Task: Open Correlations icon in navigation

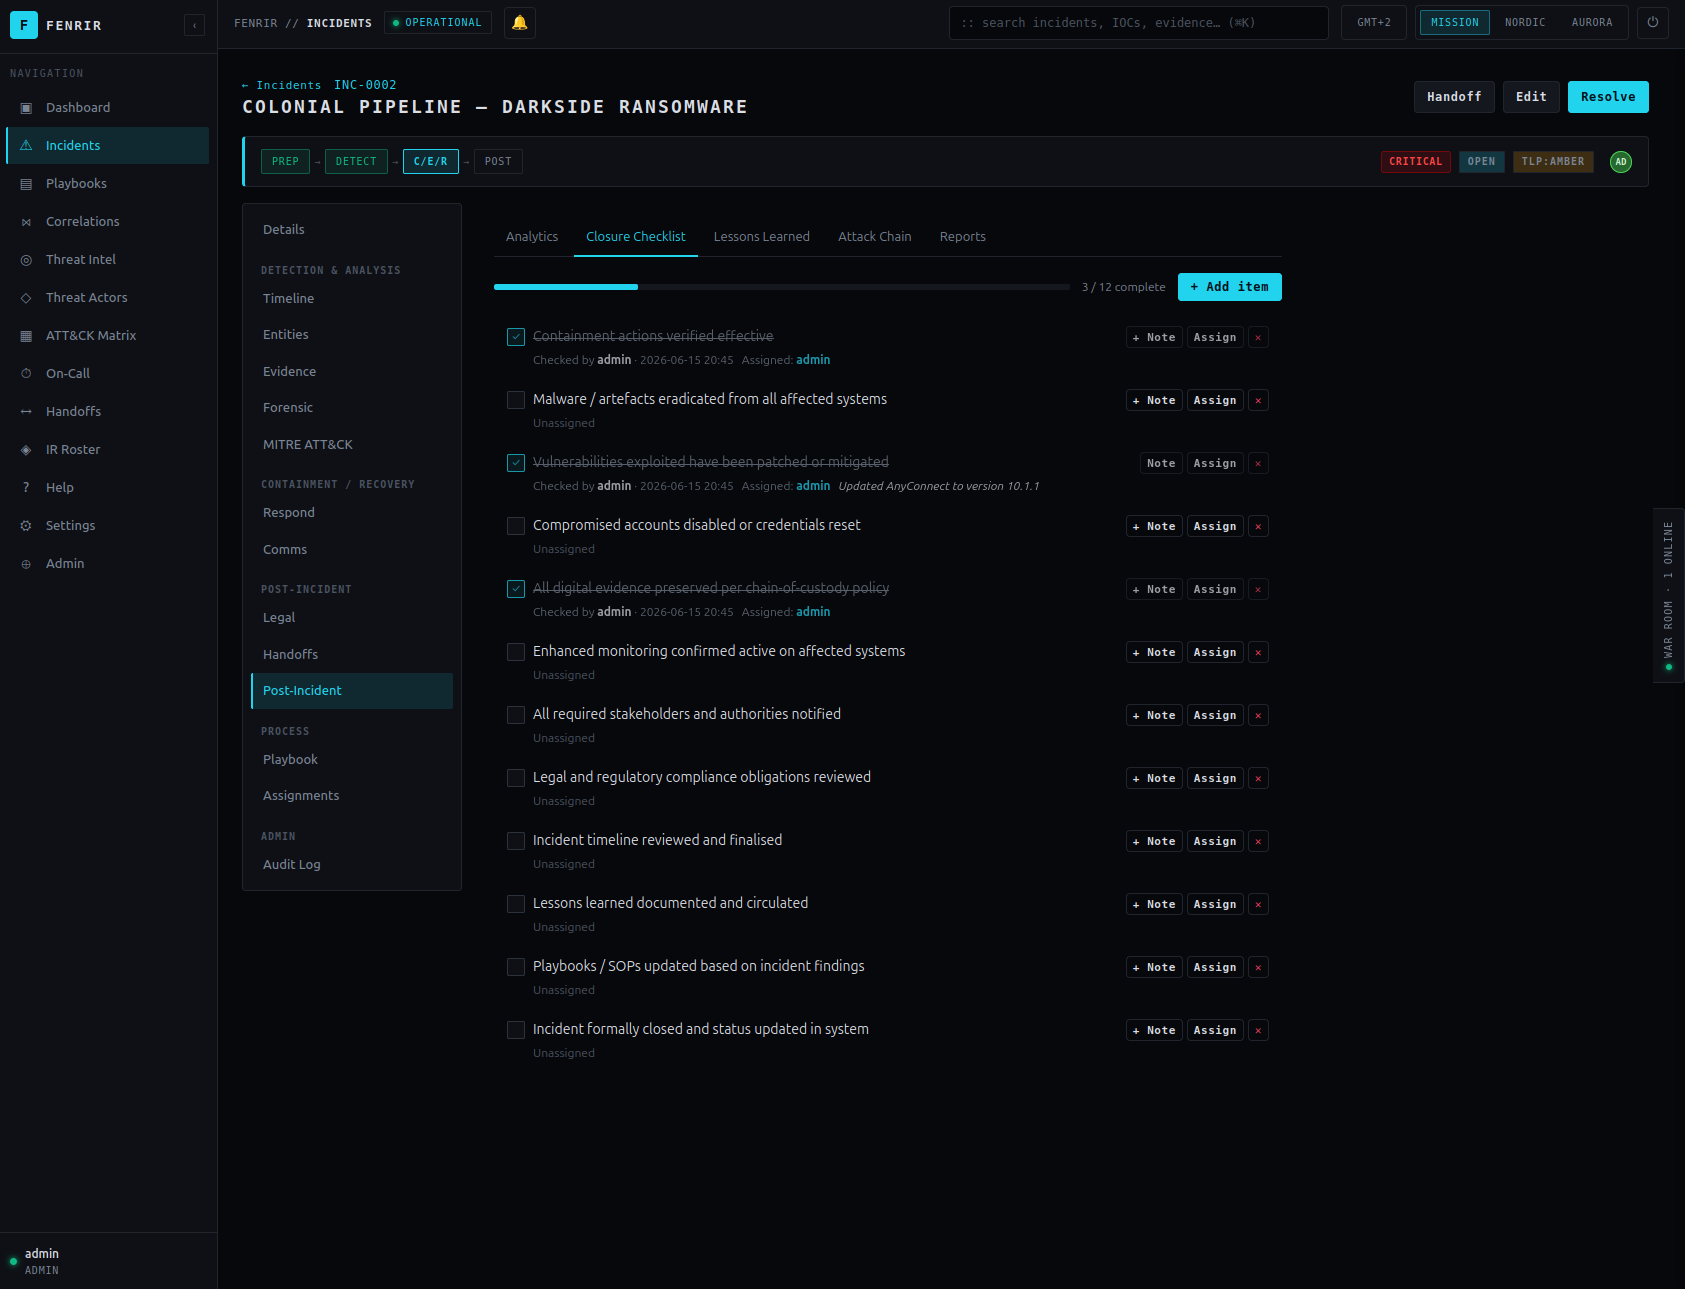Action: 26,222
